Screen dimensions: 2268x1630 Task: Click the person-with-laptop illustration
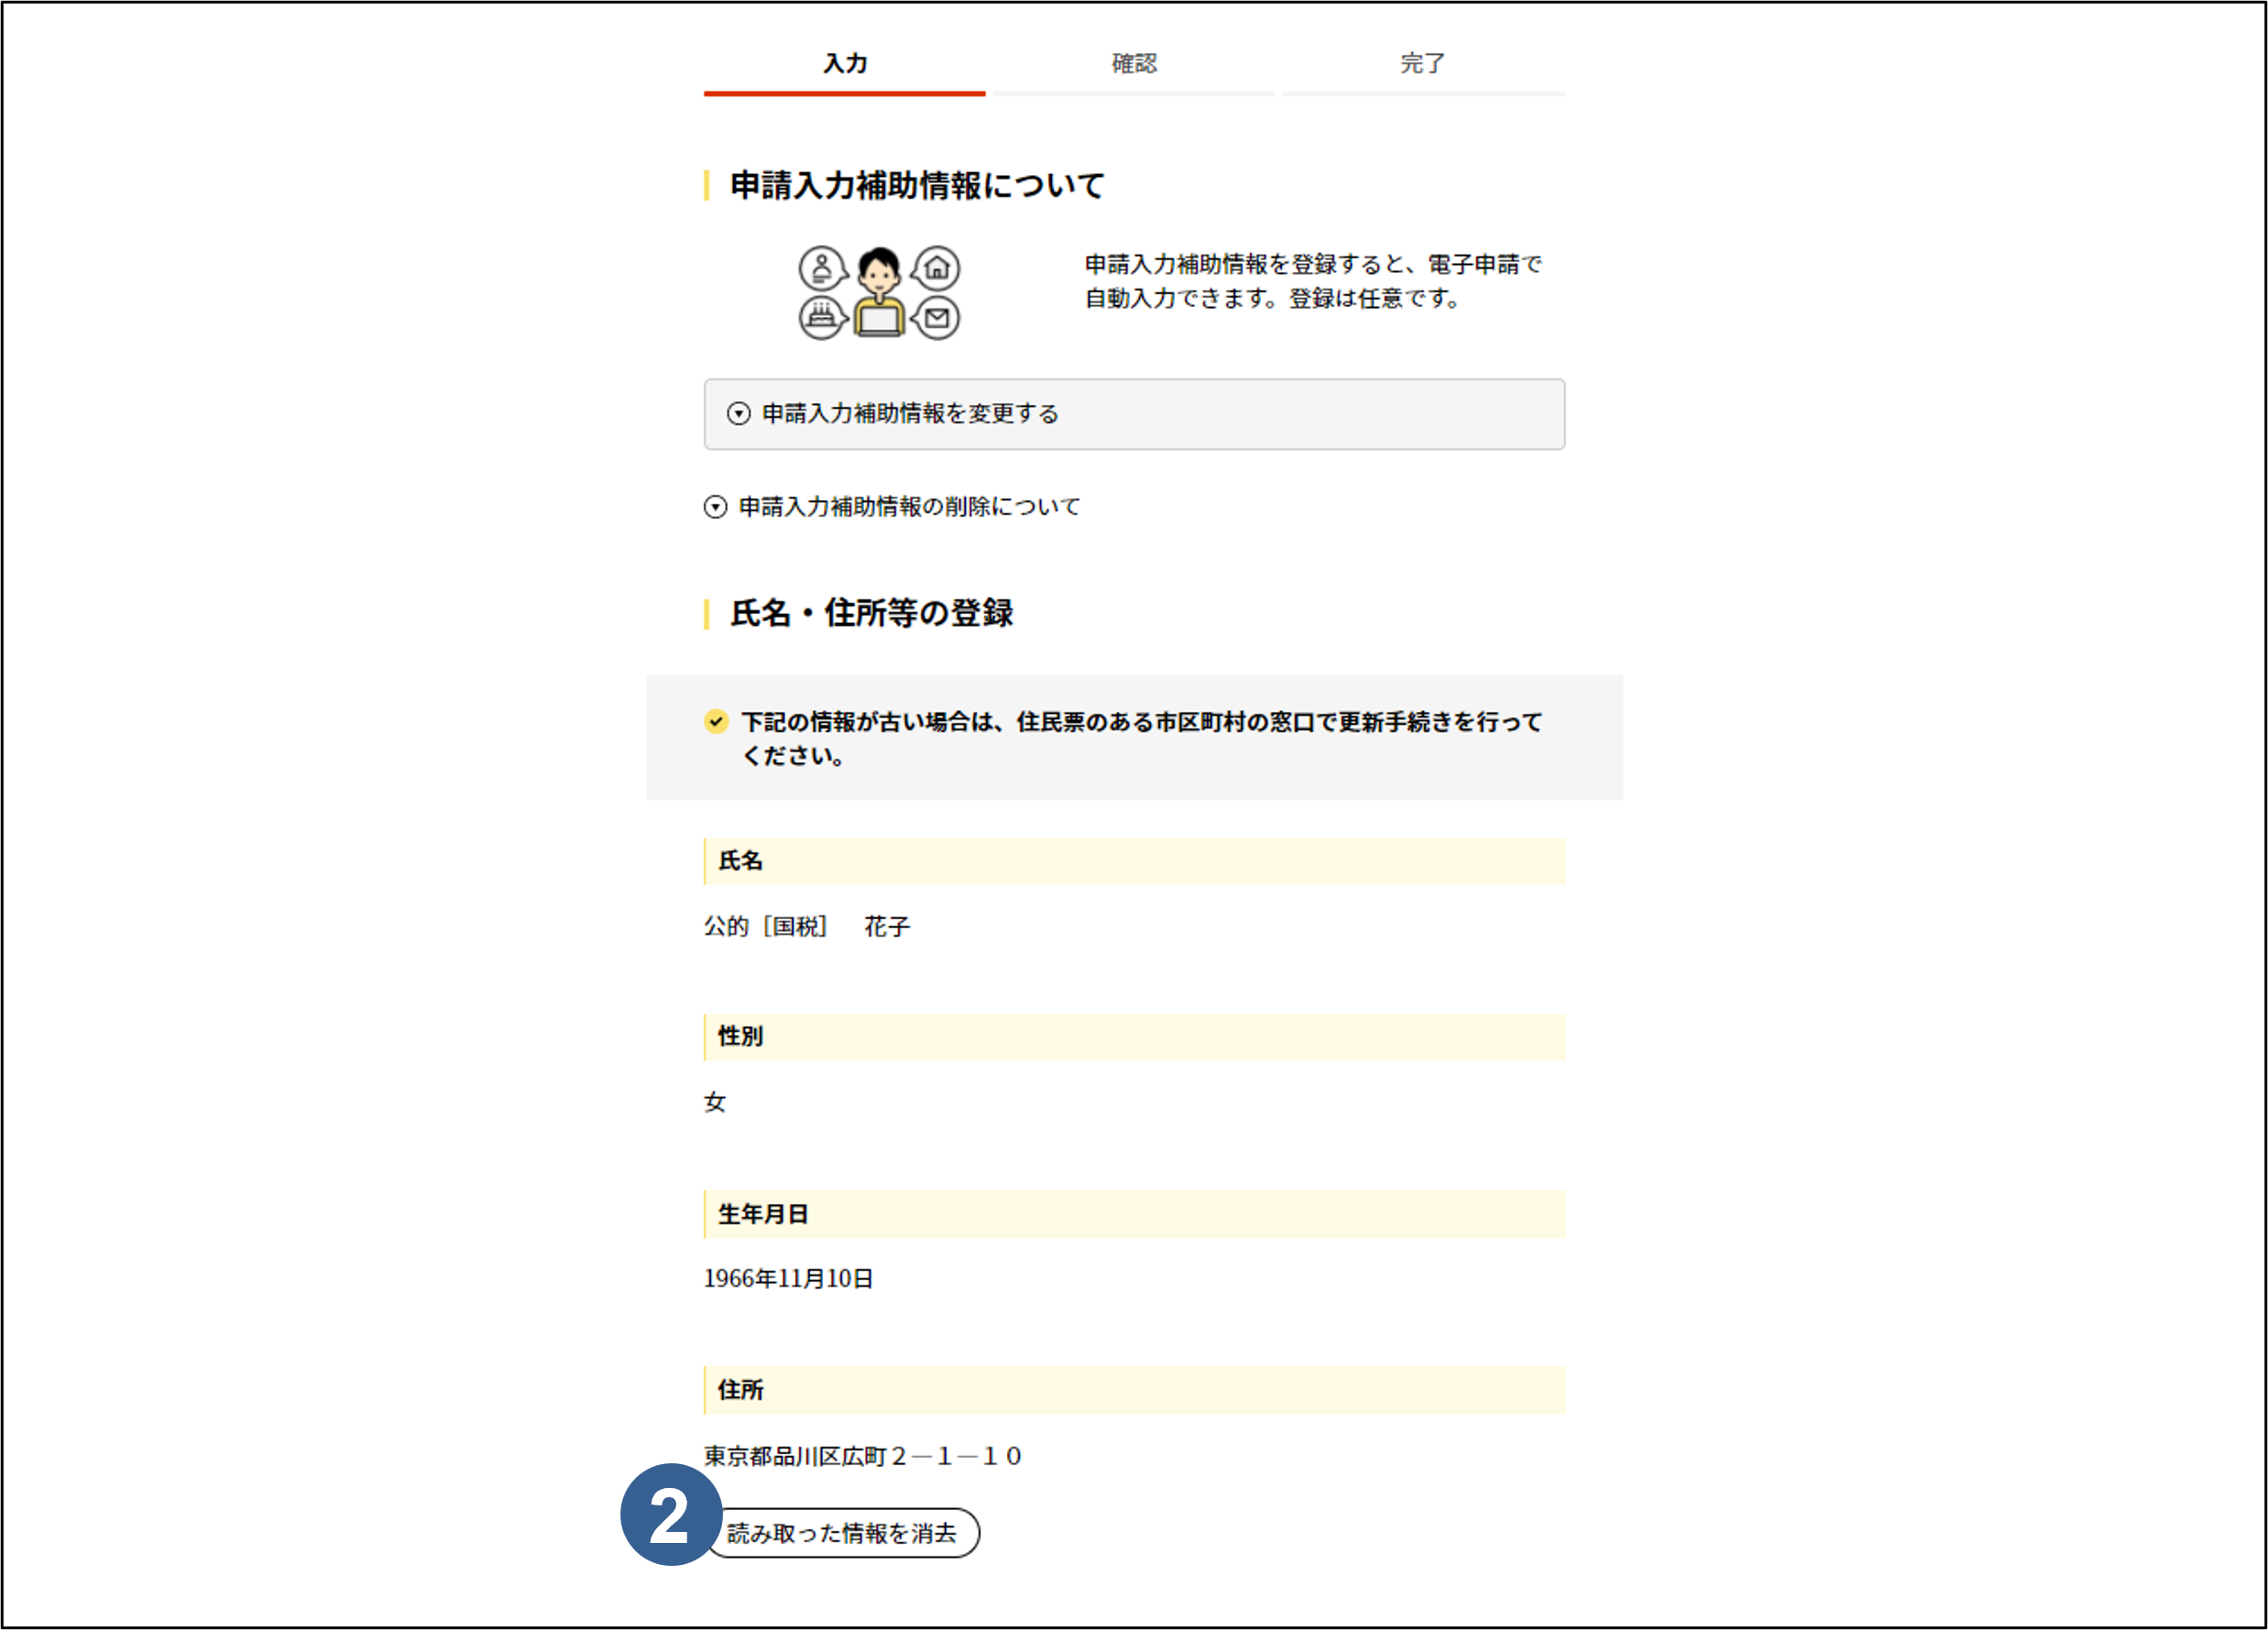pyautogui.click(x=879, y=292)
